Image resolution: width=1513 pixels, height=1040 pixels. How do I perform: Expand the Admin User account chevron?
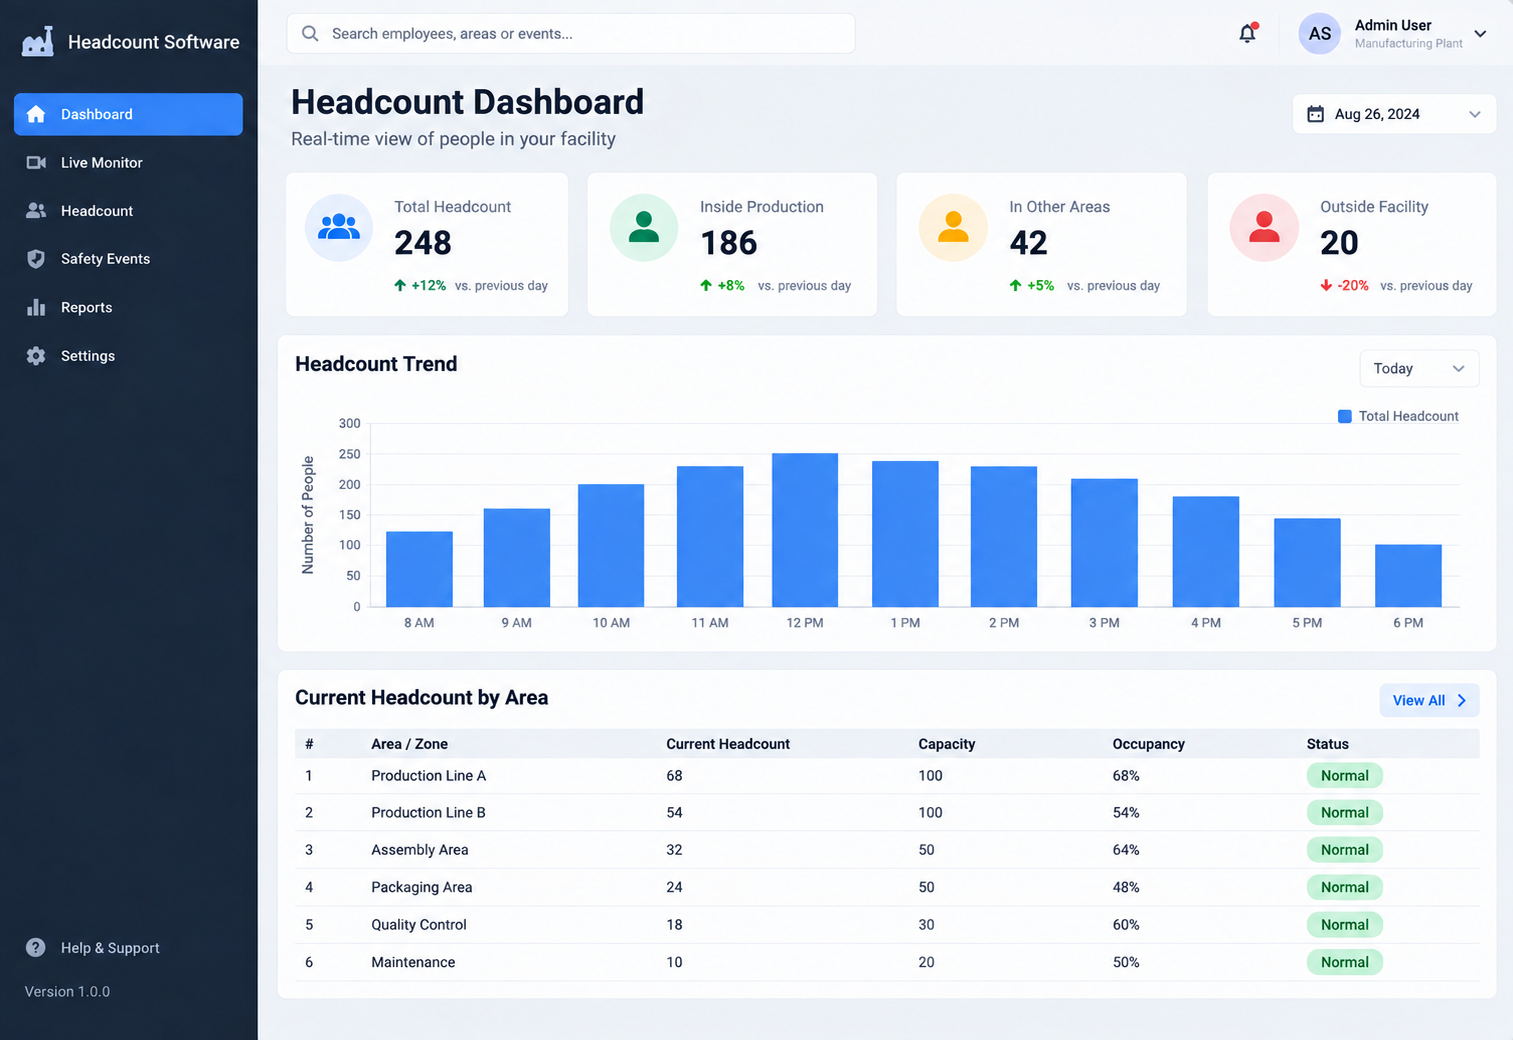[1481, 34]
